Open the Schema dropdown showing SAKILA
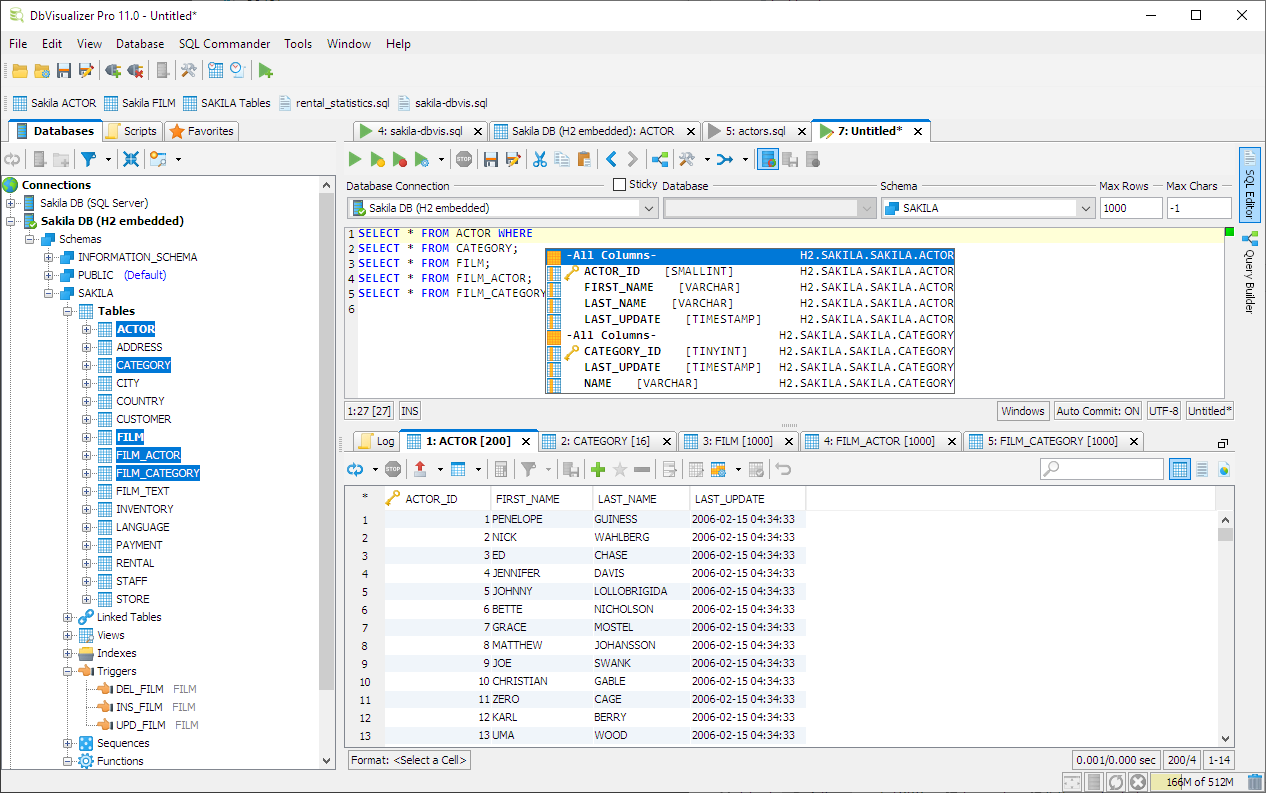This screenshot has height=793, width=1266. (x=1085, y=208)
